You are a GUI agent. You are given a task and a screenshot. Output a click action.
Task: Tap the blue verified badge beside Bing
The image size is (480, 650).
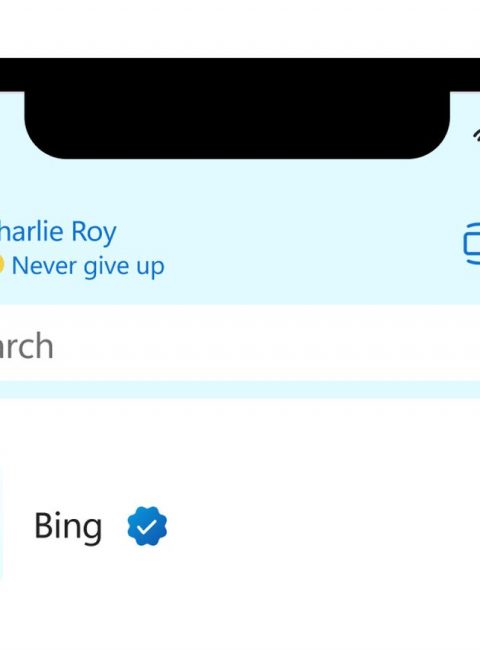[x=147, y=526]
